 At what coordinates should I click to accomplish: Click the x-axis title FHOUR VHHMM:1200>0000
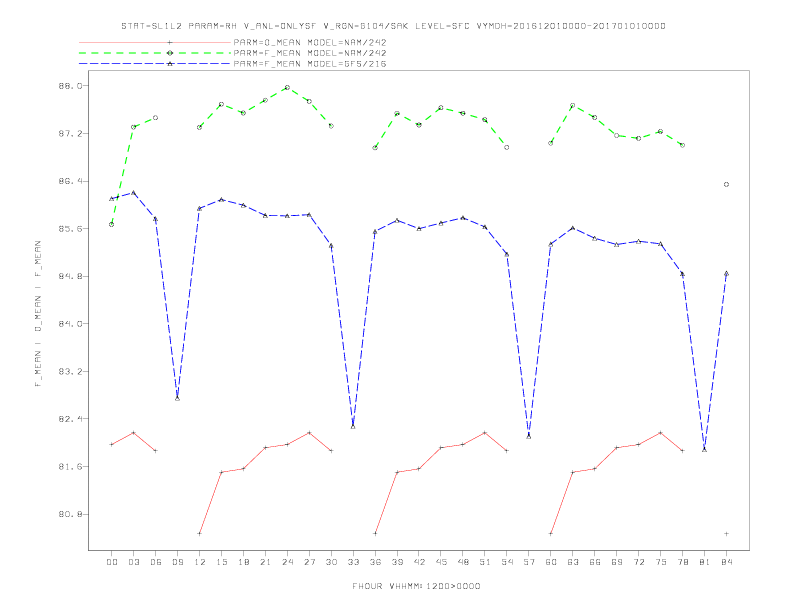point(416,586)
